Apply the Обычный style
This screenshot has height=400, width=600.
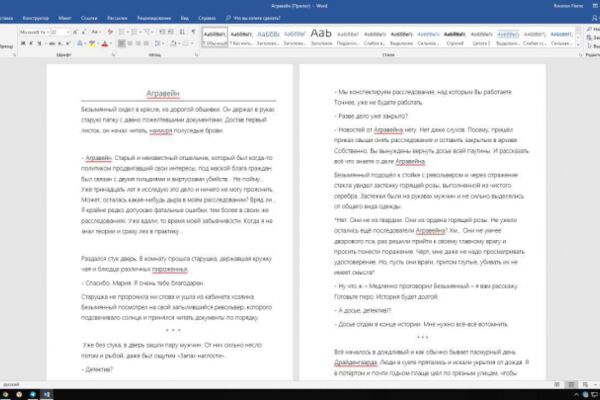point(215,38)
